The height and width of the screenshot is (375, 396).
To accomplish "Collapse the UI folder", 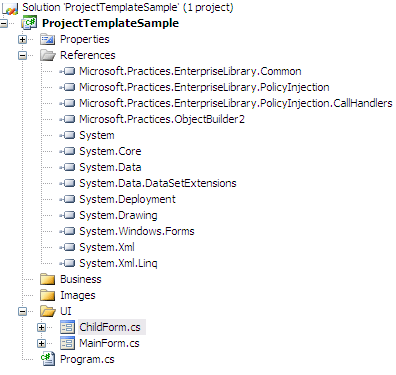I will [x=22, y=311].
